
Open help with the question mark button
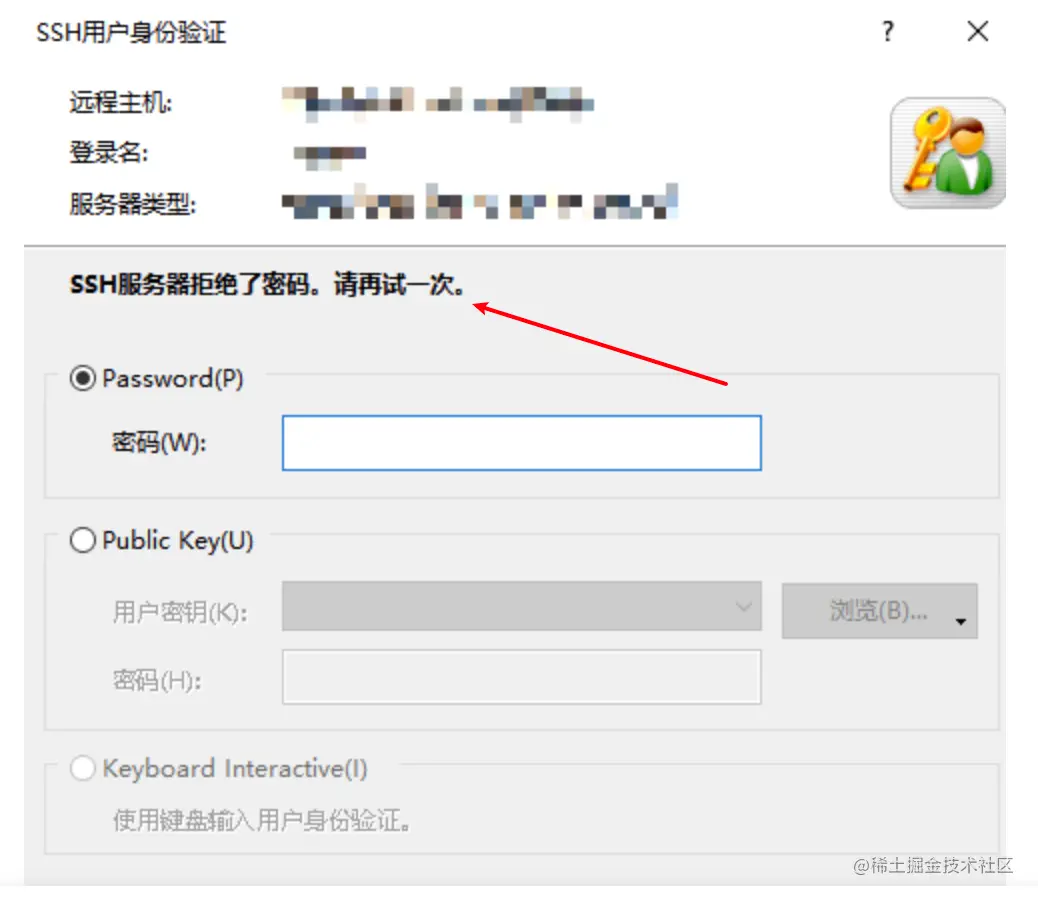[888, 31]
